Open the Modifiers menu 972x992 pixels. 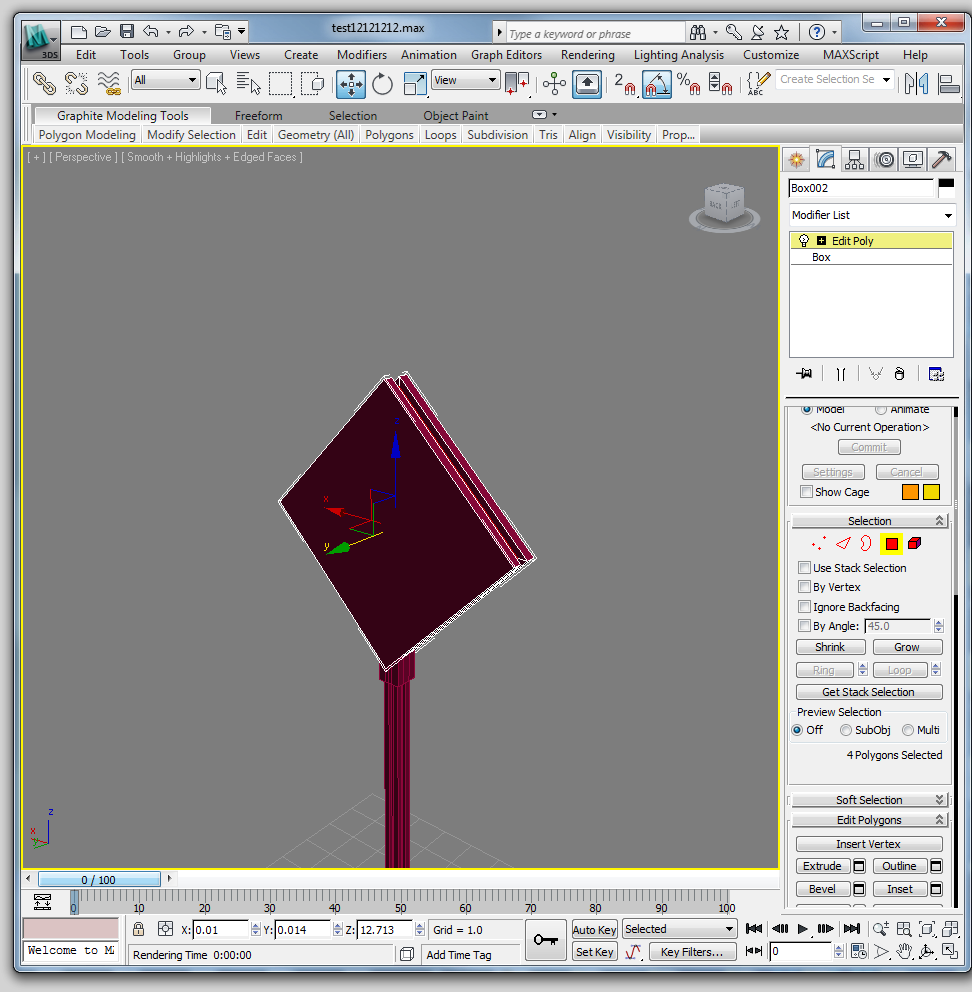(361, 55)
